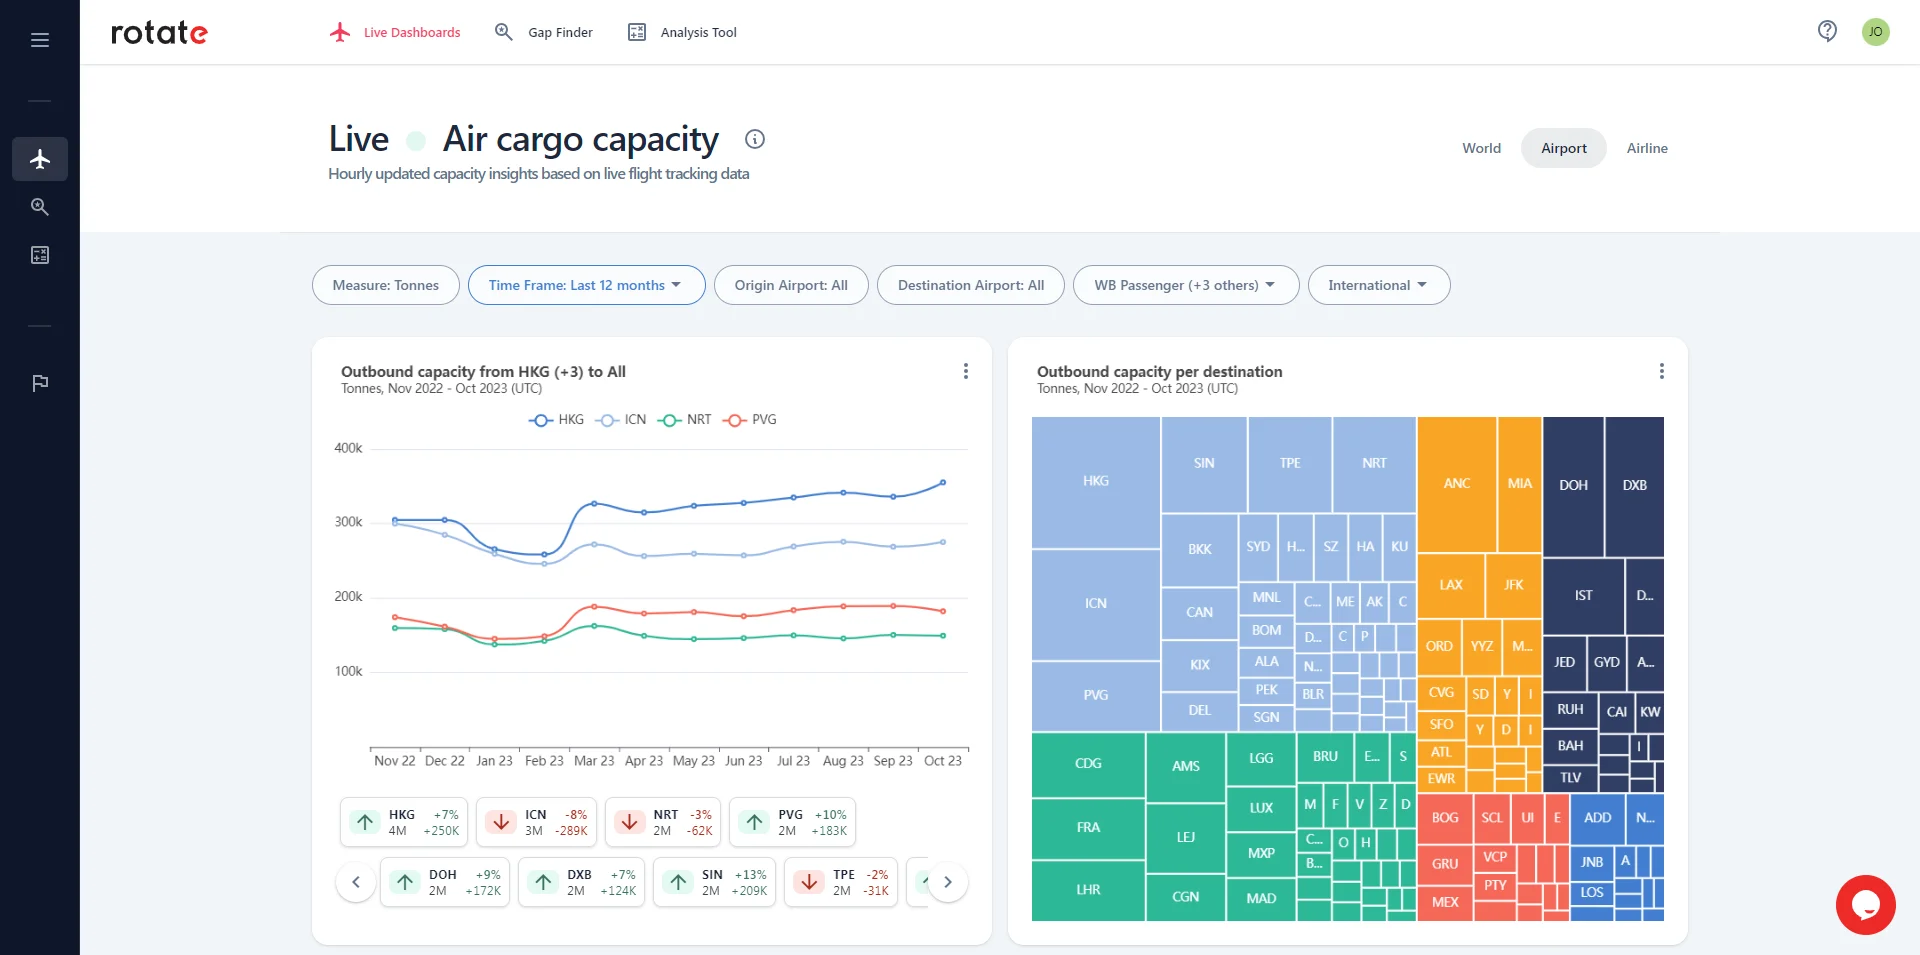Click NRT down-arrow trend icon
The height and width of the screenshot is (955, 1920).
tap(629, 822)
